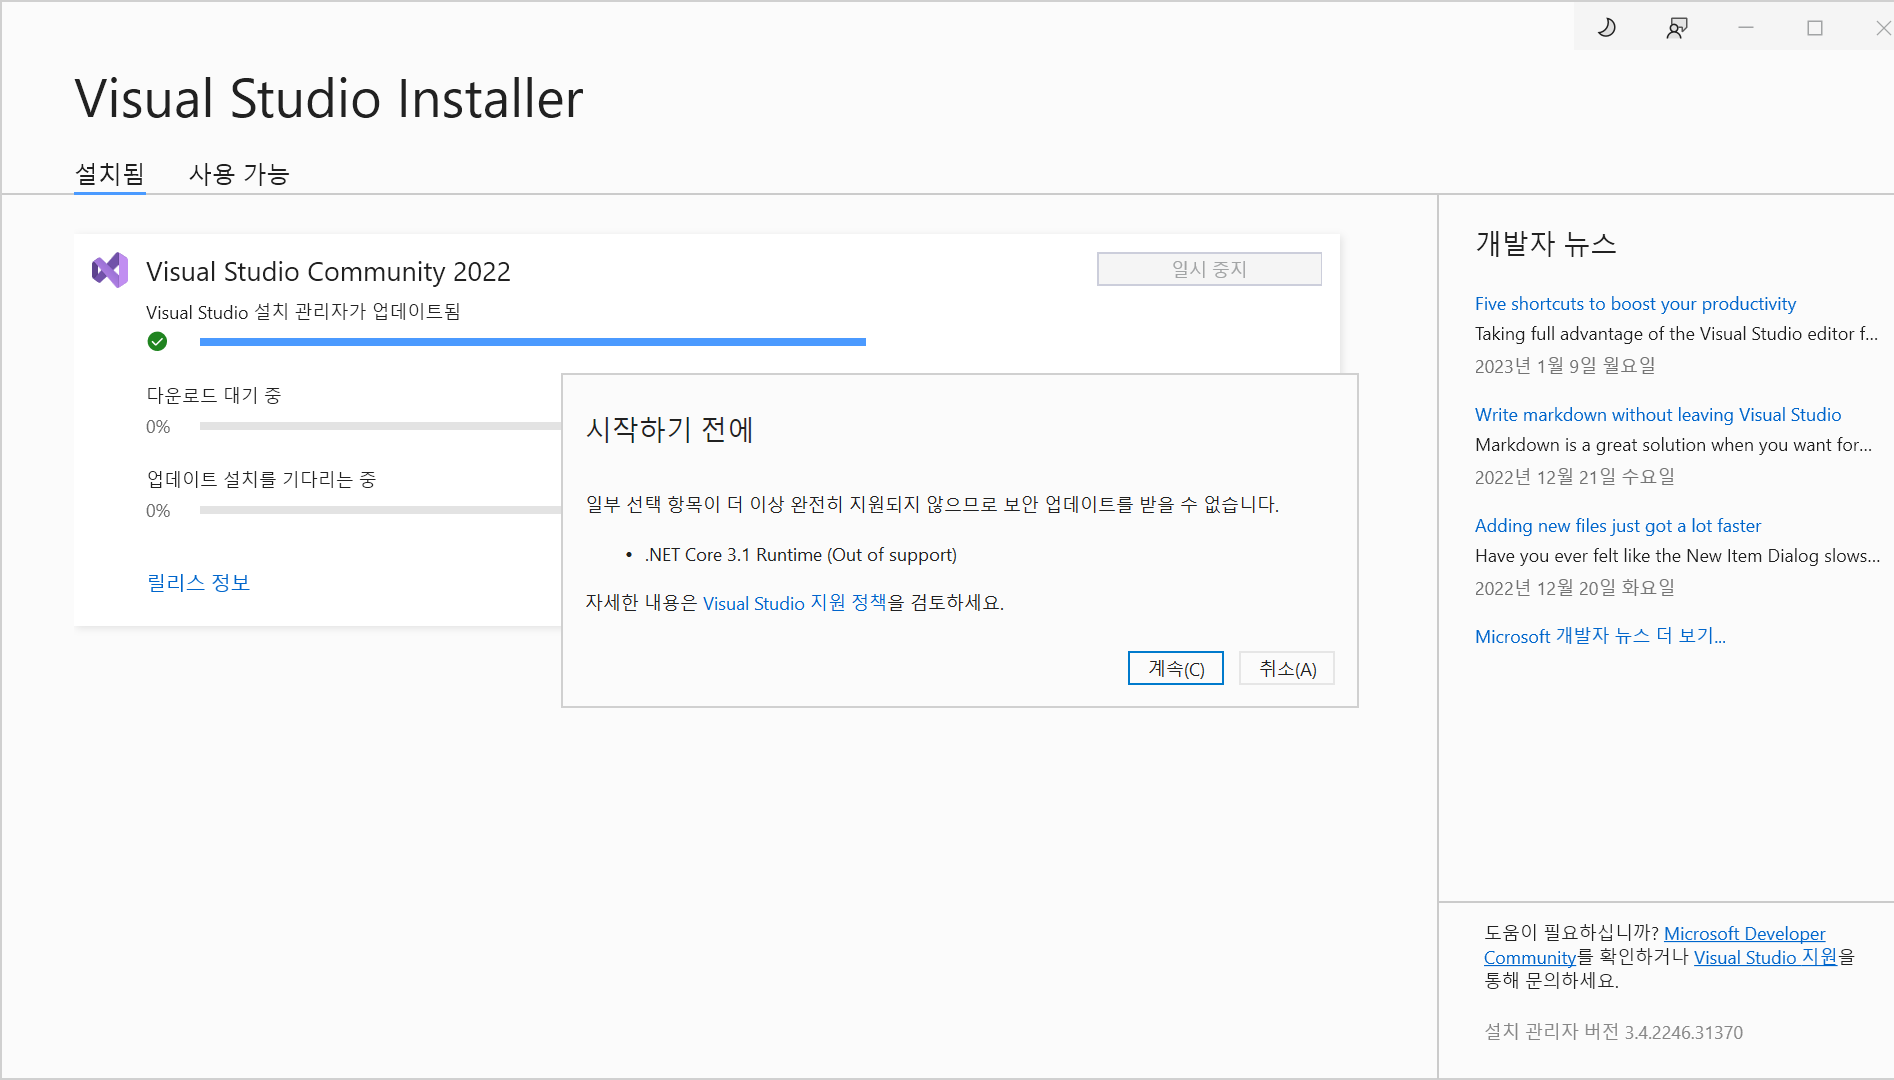Click the 2023년 1월 9일 월요일 date
Screen dimensions: 1894x1080
click(x=1565, y=365)
